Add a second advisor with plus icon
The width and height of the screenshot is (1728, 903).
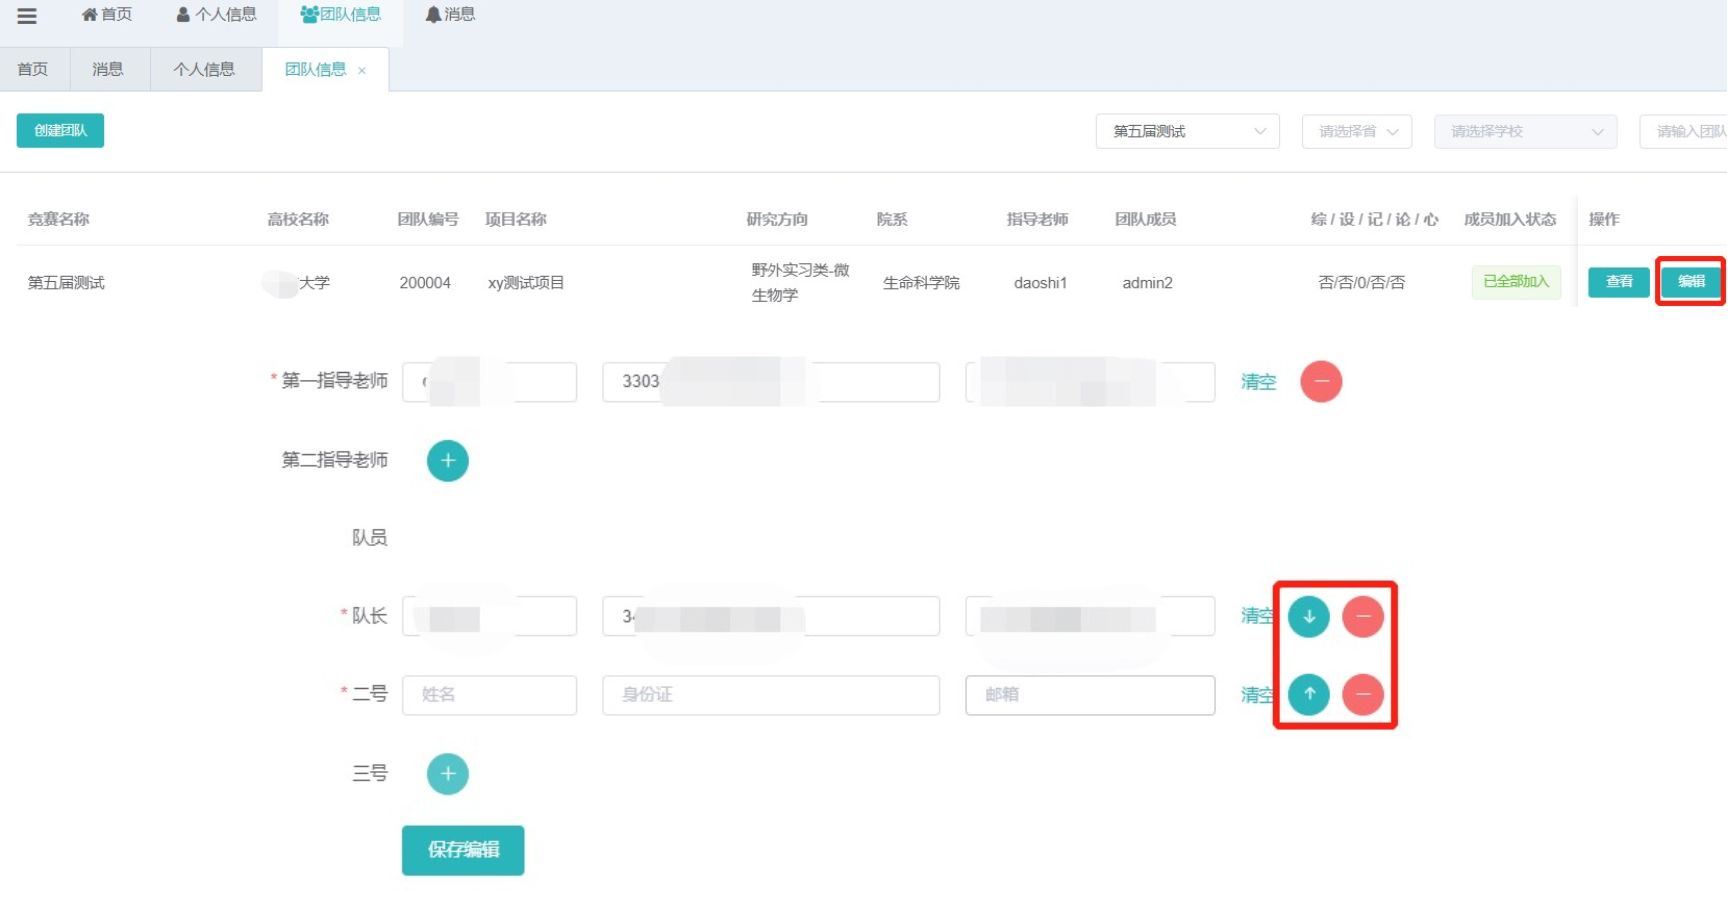(x=447, y=461)
